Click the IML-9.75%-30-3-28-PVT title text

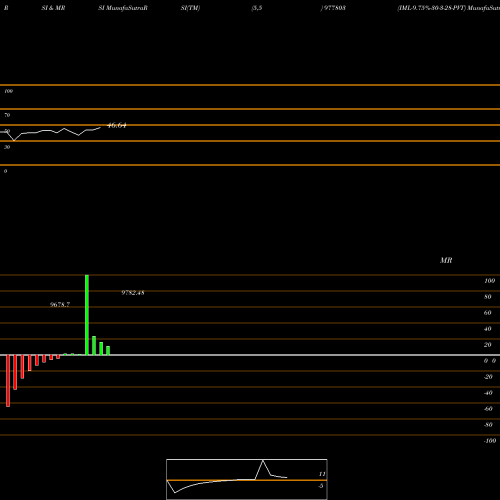431,8
